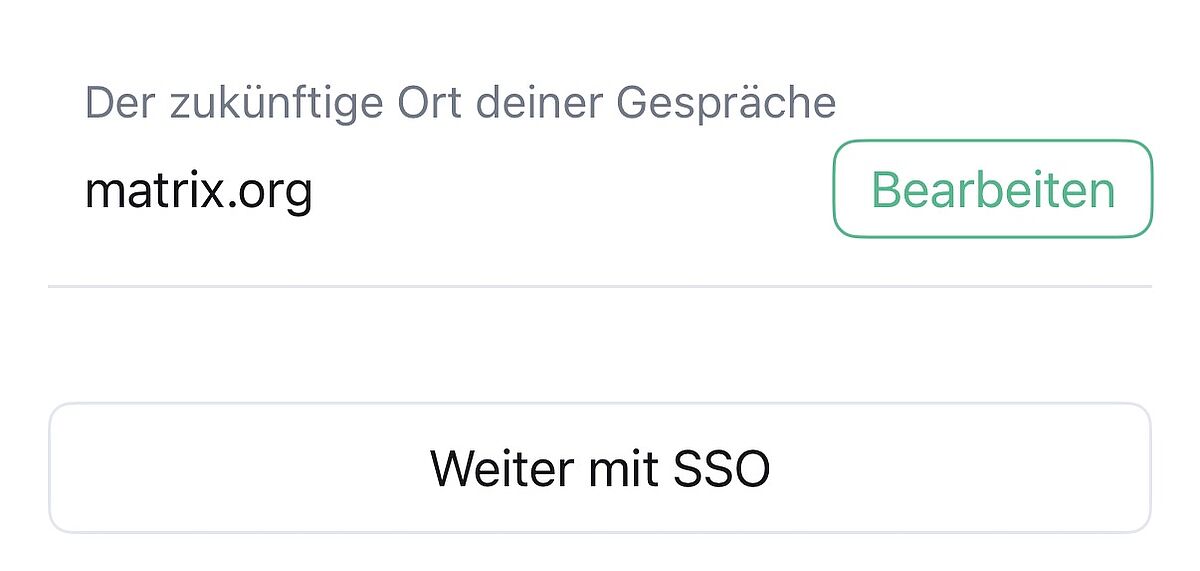Click the word Gespräche in the heading
Viewport: 1200px width, 571px height.
[x=725, y=103]
